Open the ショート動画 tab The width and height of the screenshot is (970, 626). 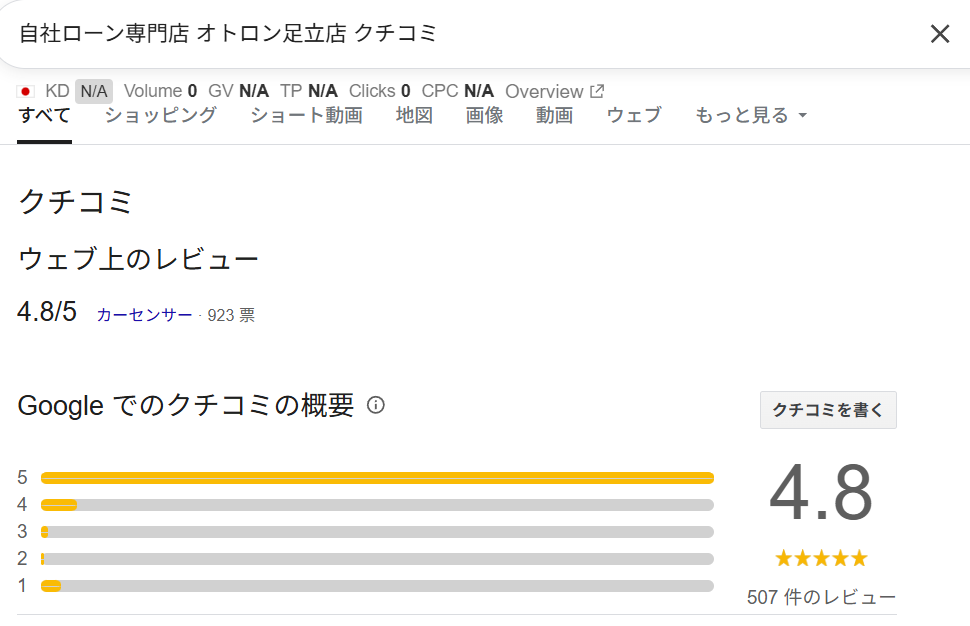306,115
